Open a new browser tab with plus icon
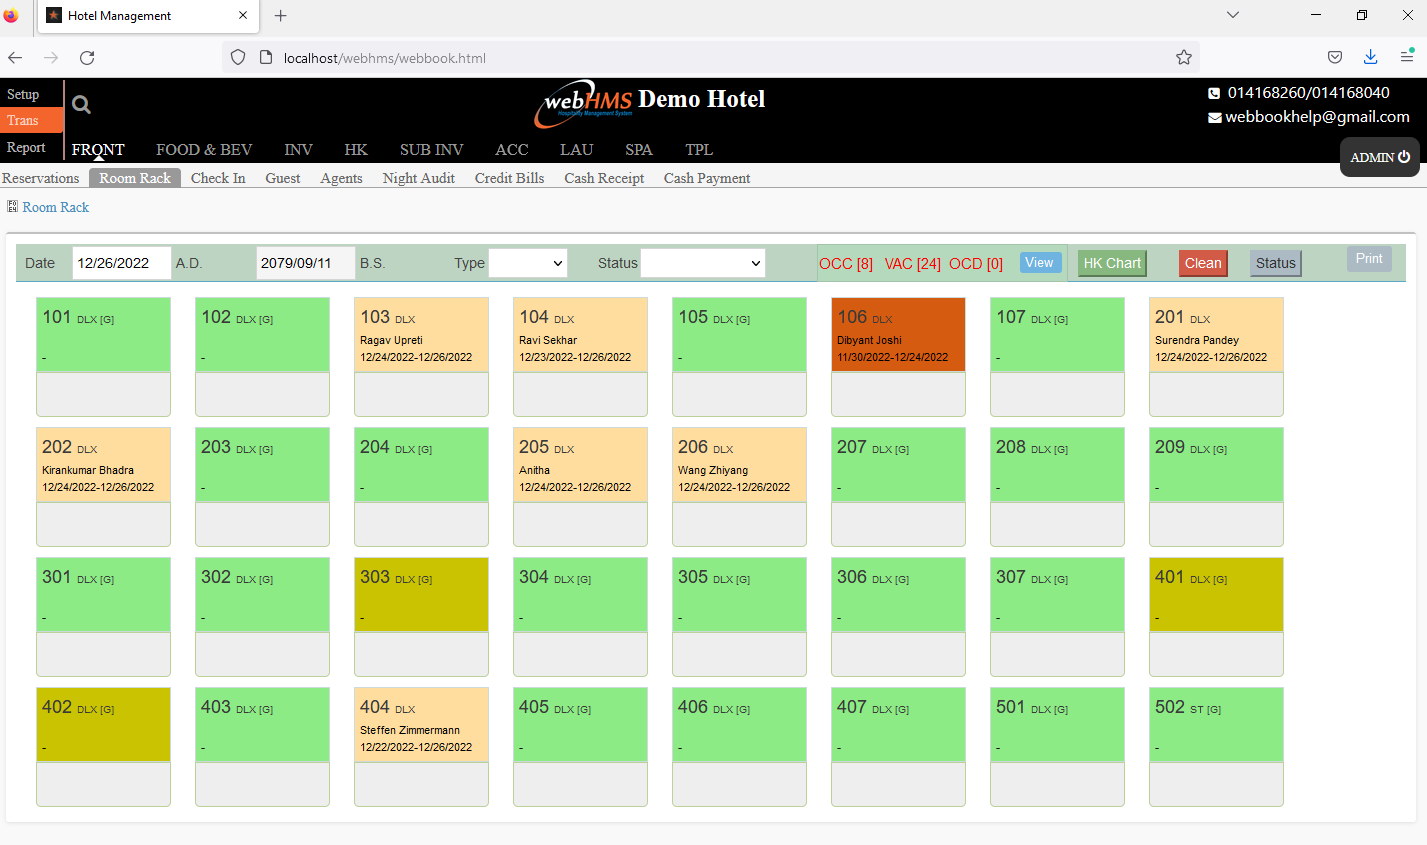 pyautogui.click(x=281, y=16)
